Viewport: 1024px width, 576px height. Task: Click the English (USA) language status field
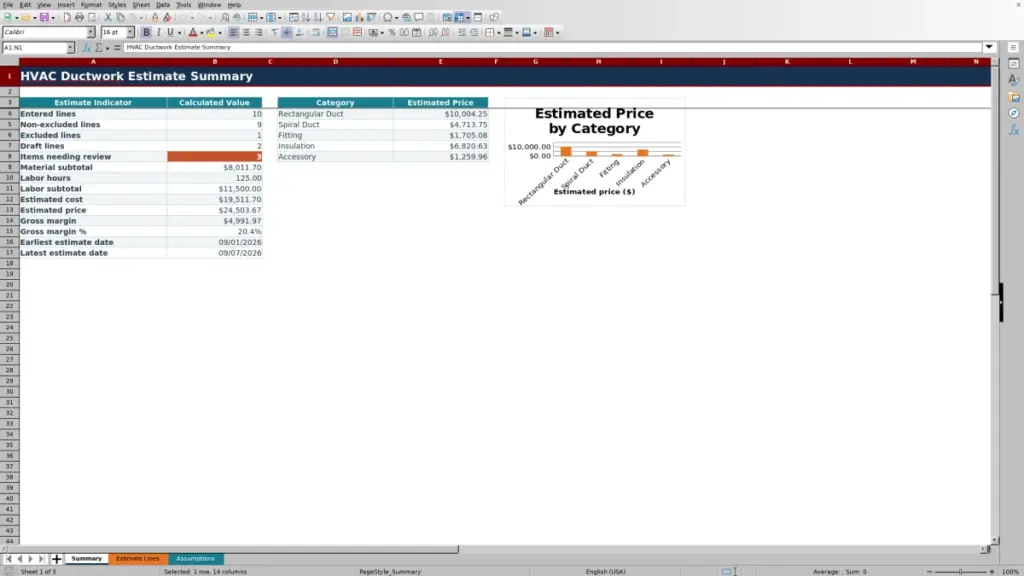tap(605, 571)
